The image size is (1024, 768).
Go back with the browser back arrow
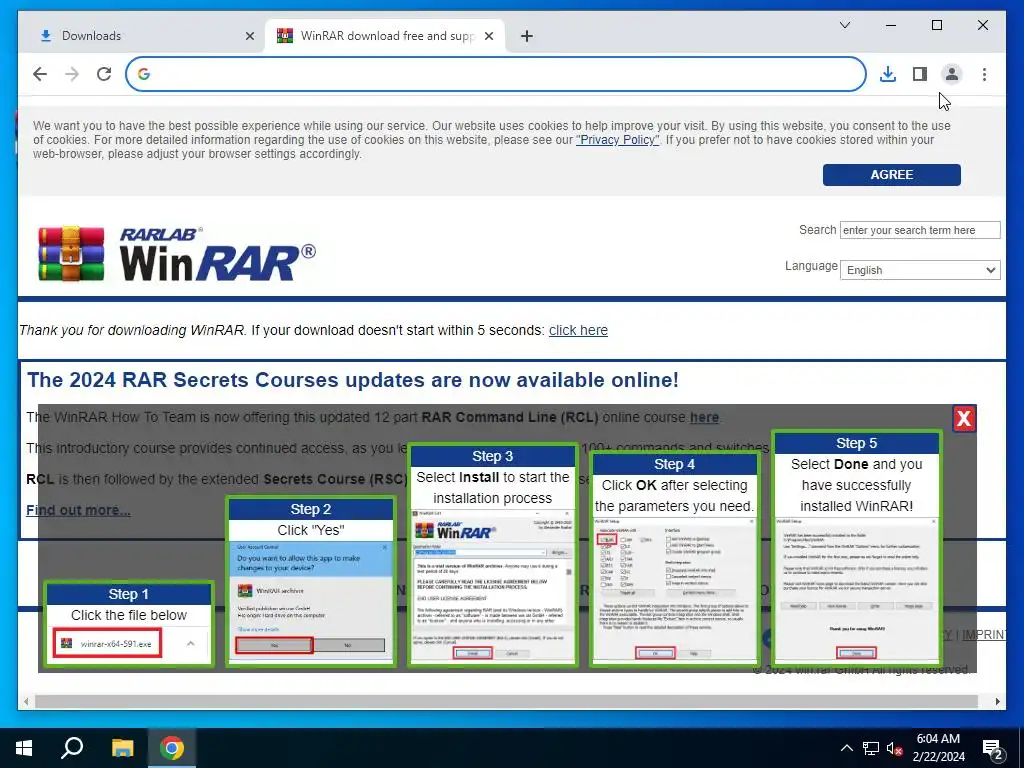pyautogui.click(x=40, y=74)
